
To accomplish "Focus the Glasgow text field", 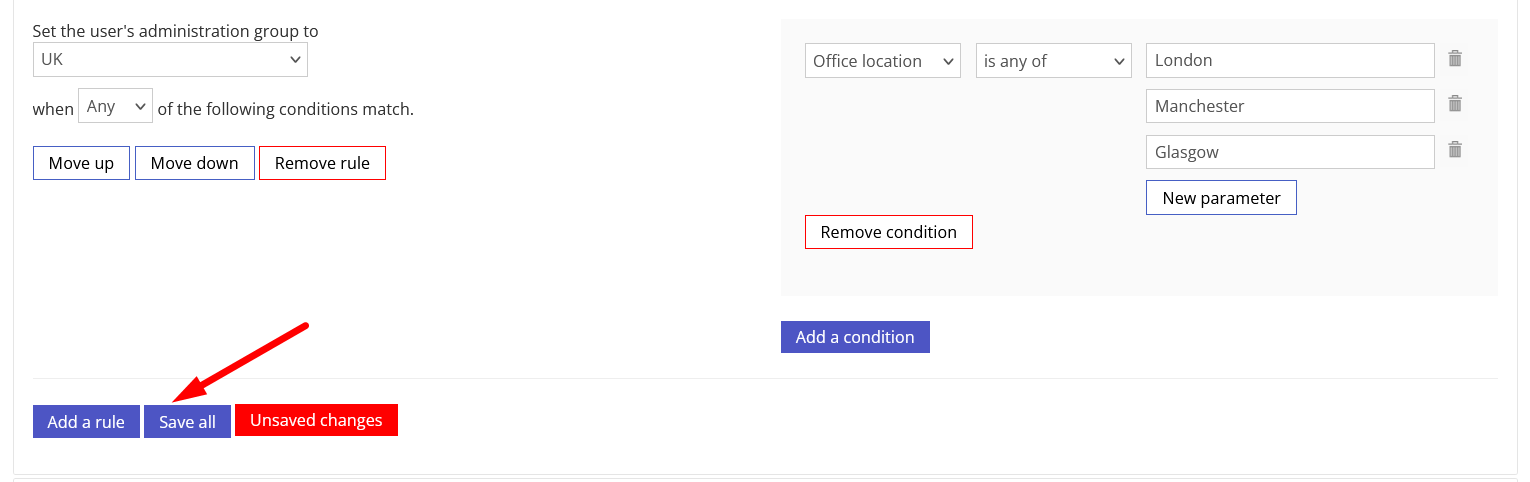I will [x=1290, y=152].
